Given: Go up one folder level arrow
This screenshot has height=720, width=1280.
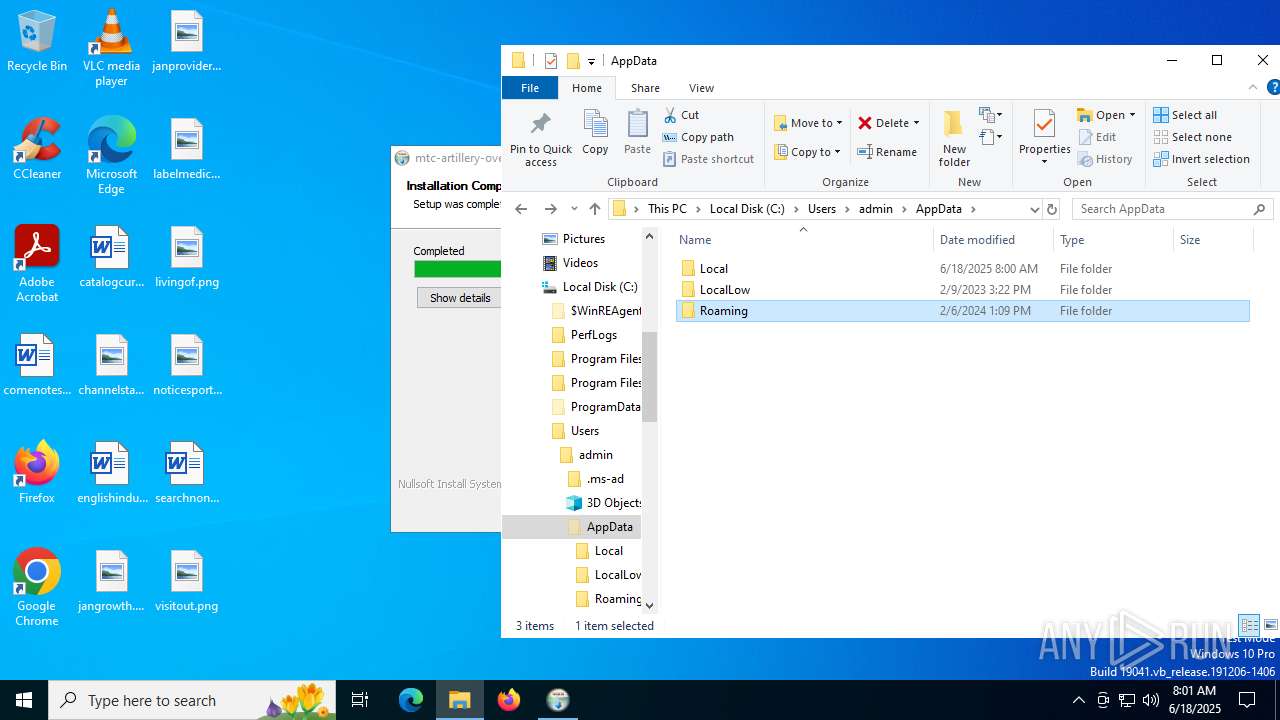Looking at the screenshot, I should pyautogui.click(x=595, y=209).
